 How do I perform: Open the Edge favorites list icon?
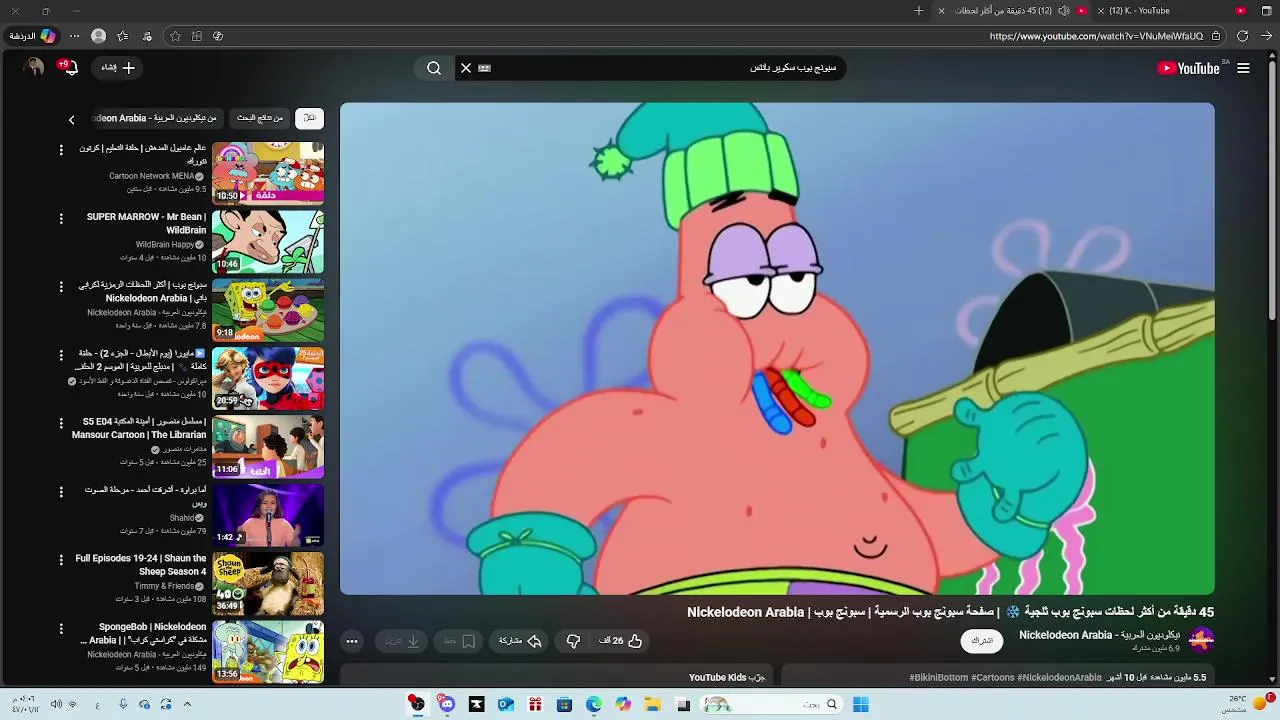(123, 36)
